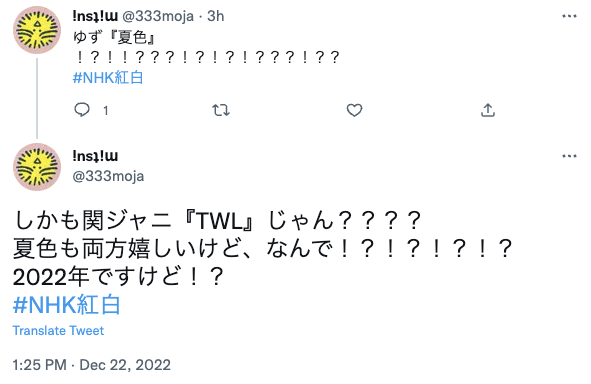The image size is (591, 384).
Task: Click the 3h timestamp on first tweet
Action: [x=216, y=16]
